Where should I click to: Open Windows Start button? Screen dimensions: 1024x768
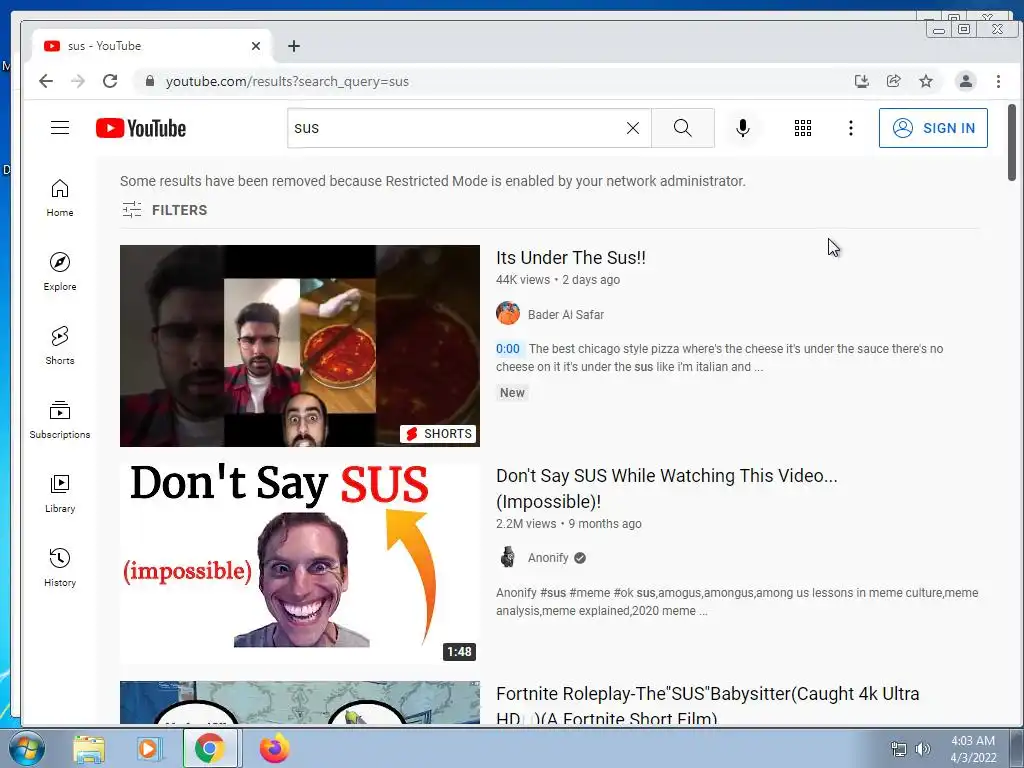point(27,748)
